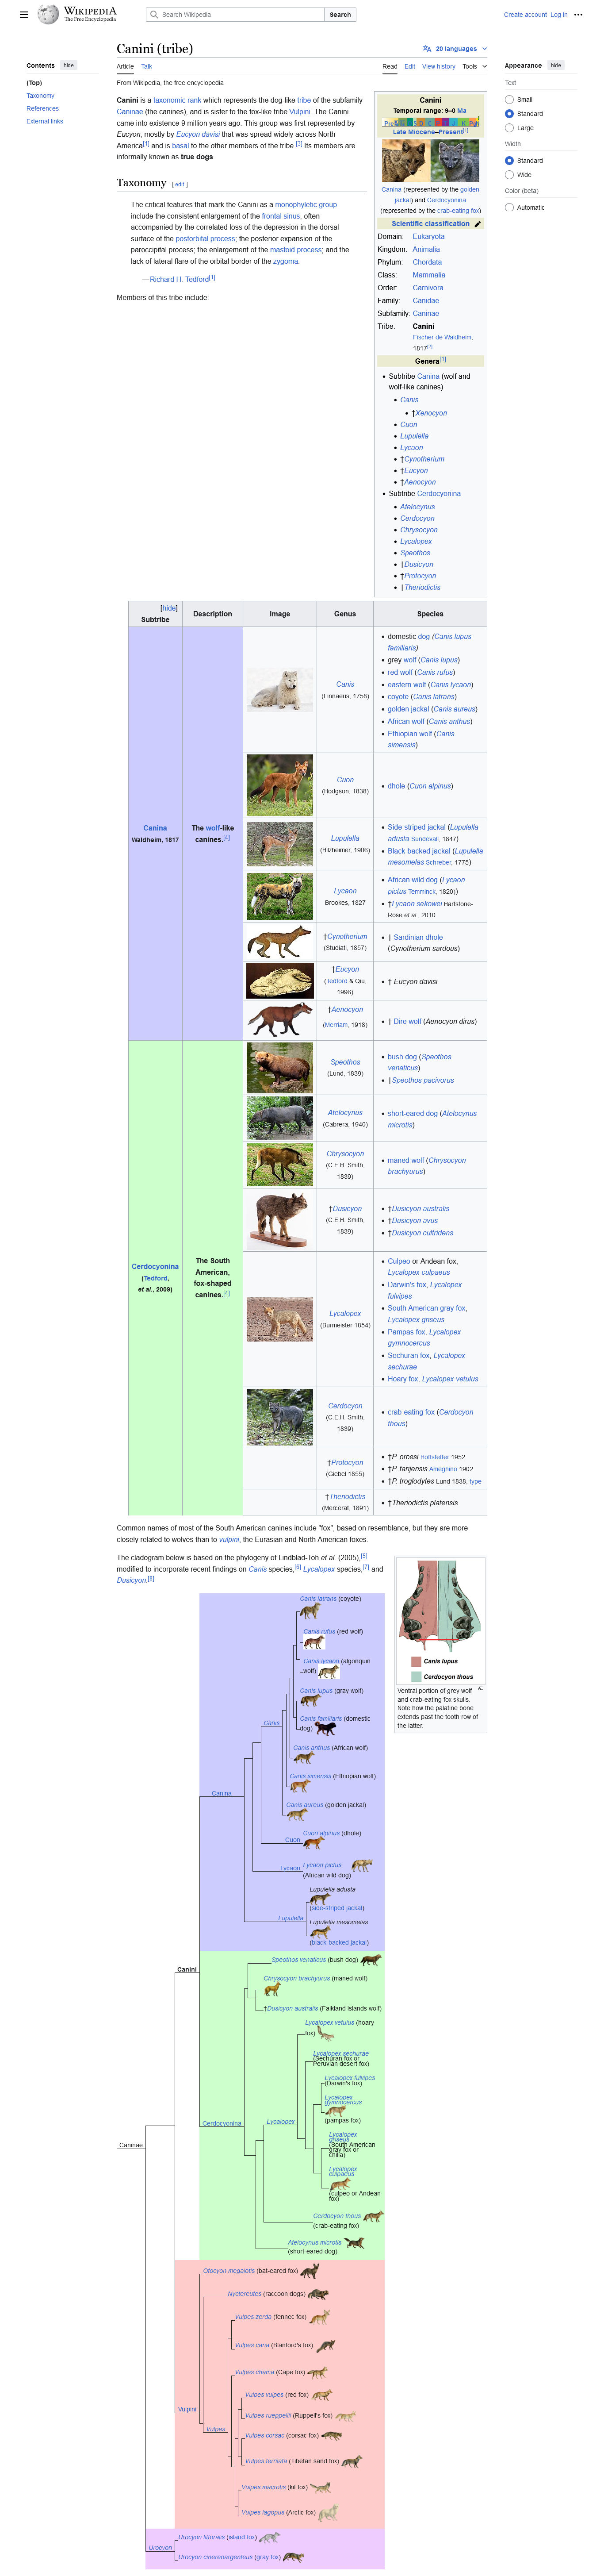
Task: Open the Carnivora order link
Action: pos(429,288)
